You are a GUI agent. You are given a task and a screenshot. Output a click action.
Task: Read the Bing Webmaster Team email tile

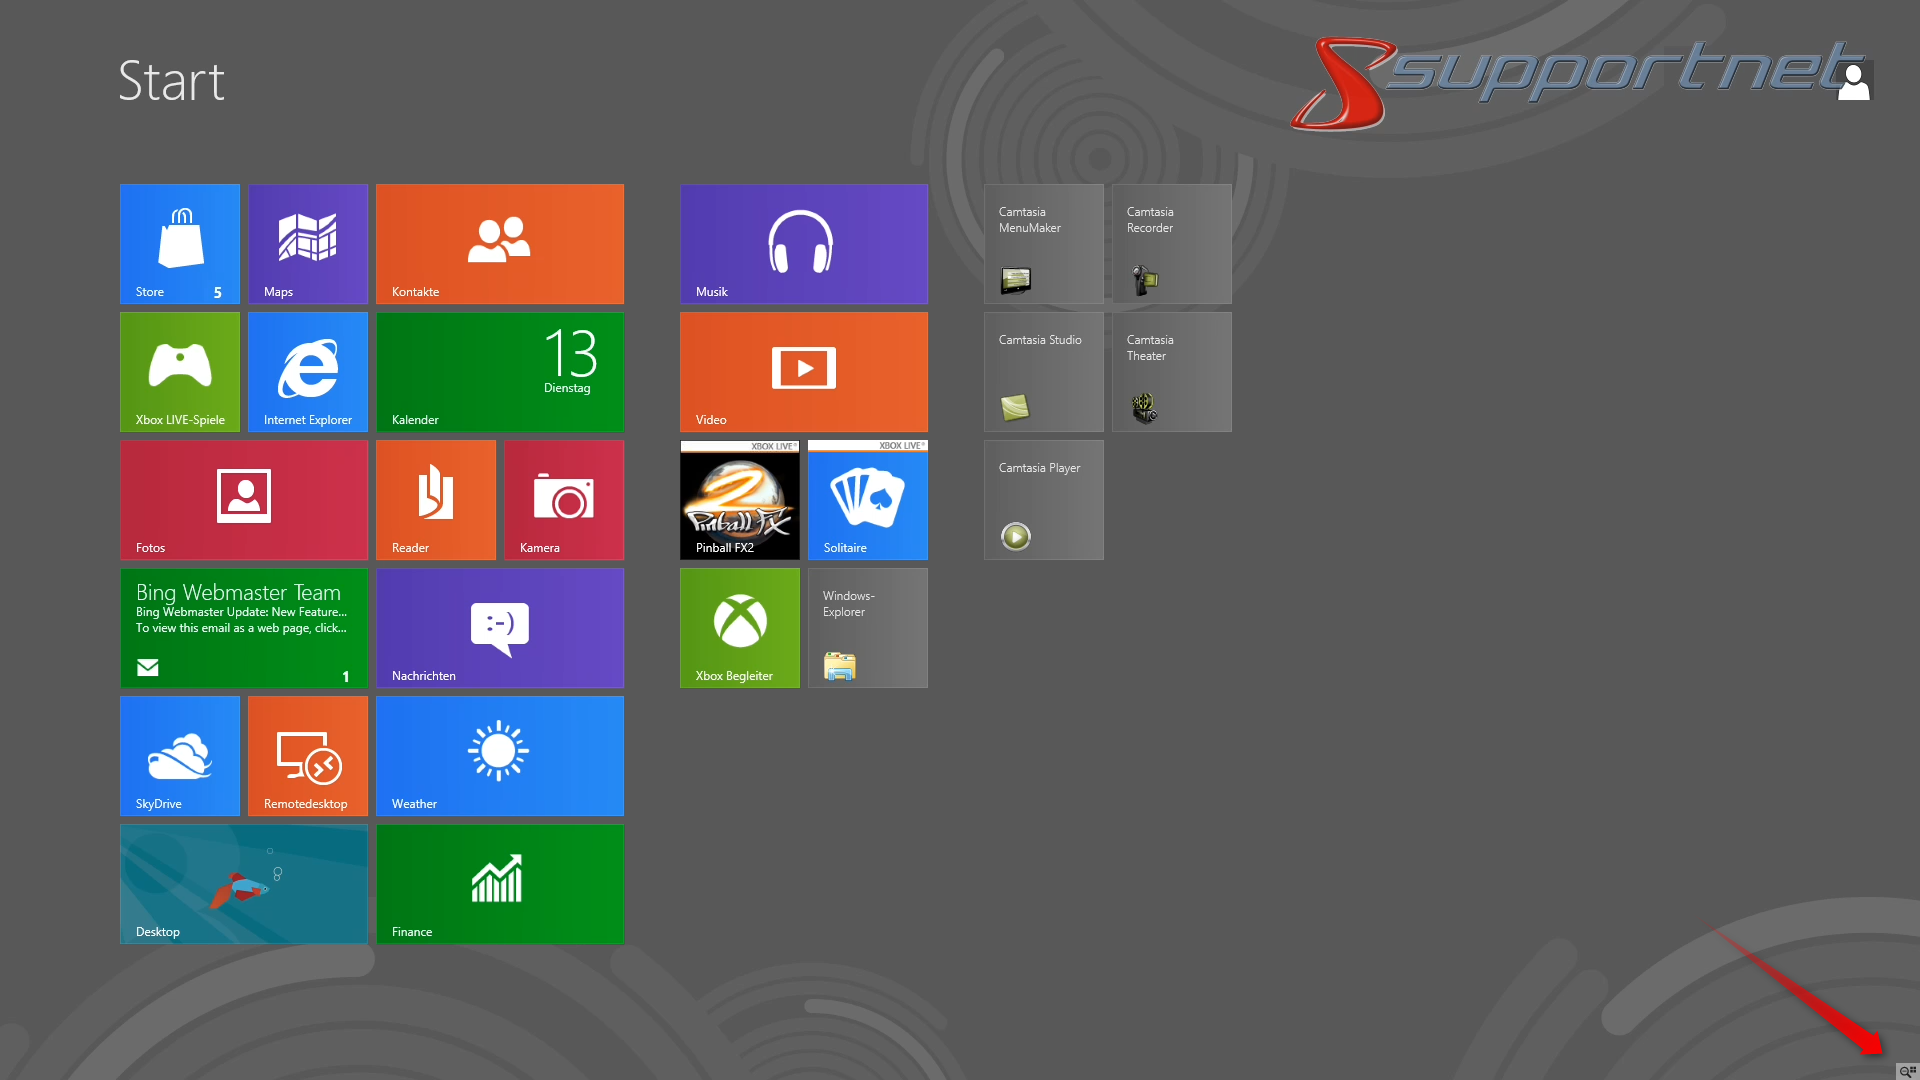(x=243, y=627)
